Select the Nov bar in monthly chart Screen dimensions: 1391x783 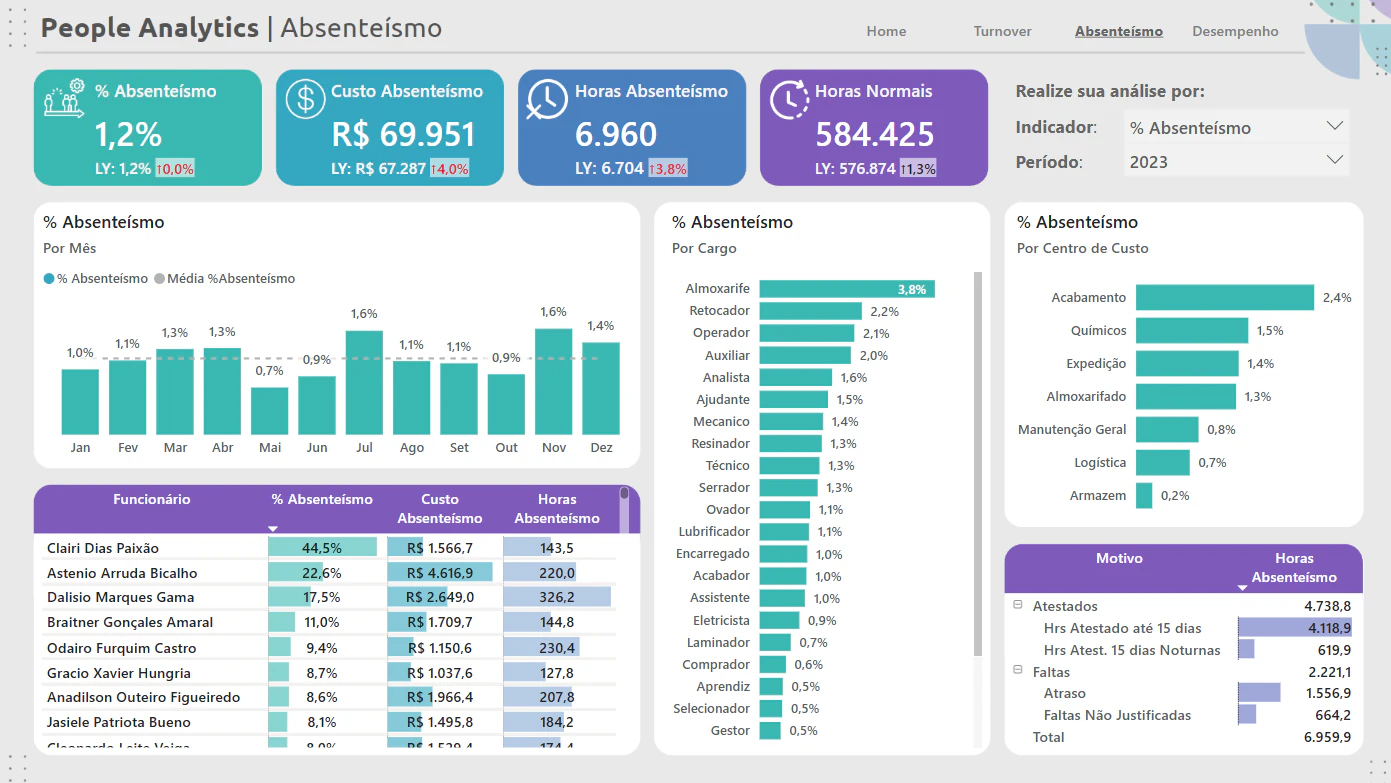tap(553, 382)
